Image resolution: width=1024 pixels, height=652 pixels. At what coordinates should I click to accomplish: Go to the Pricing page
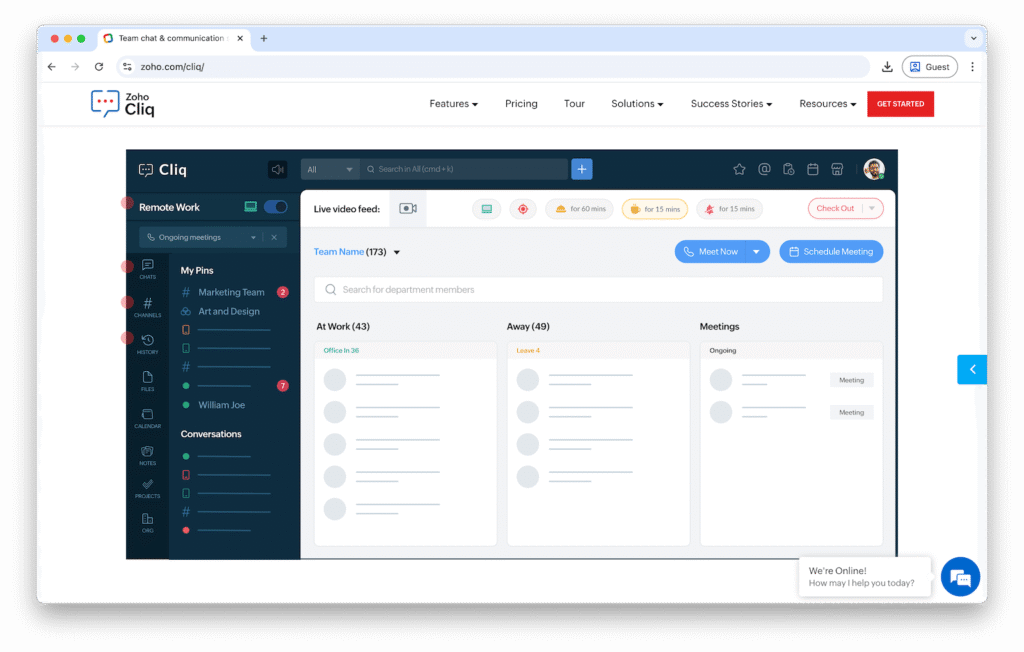click(x=521, y=104)
